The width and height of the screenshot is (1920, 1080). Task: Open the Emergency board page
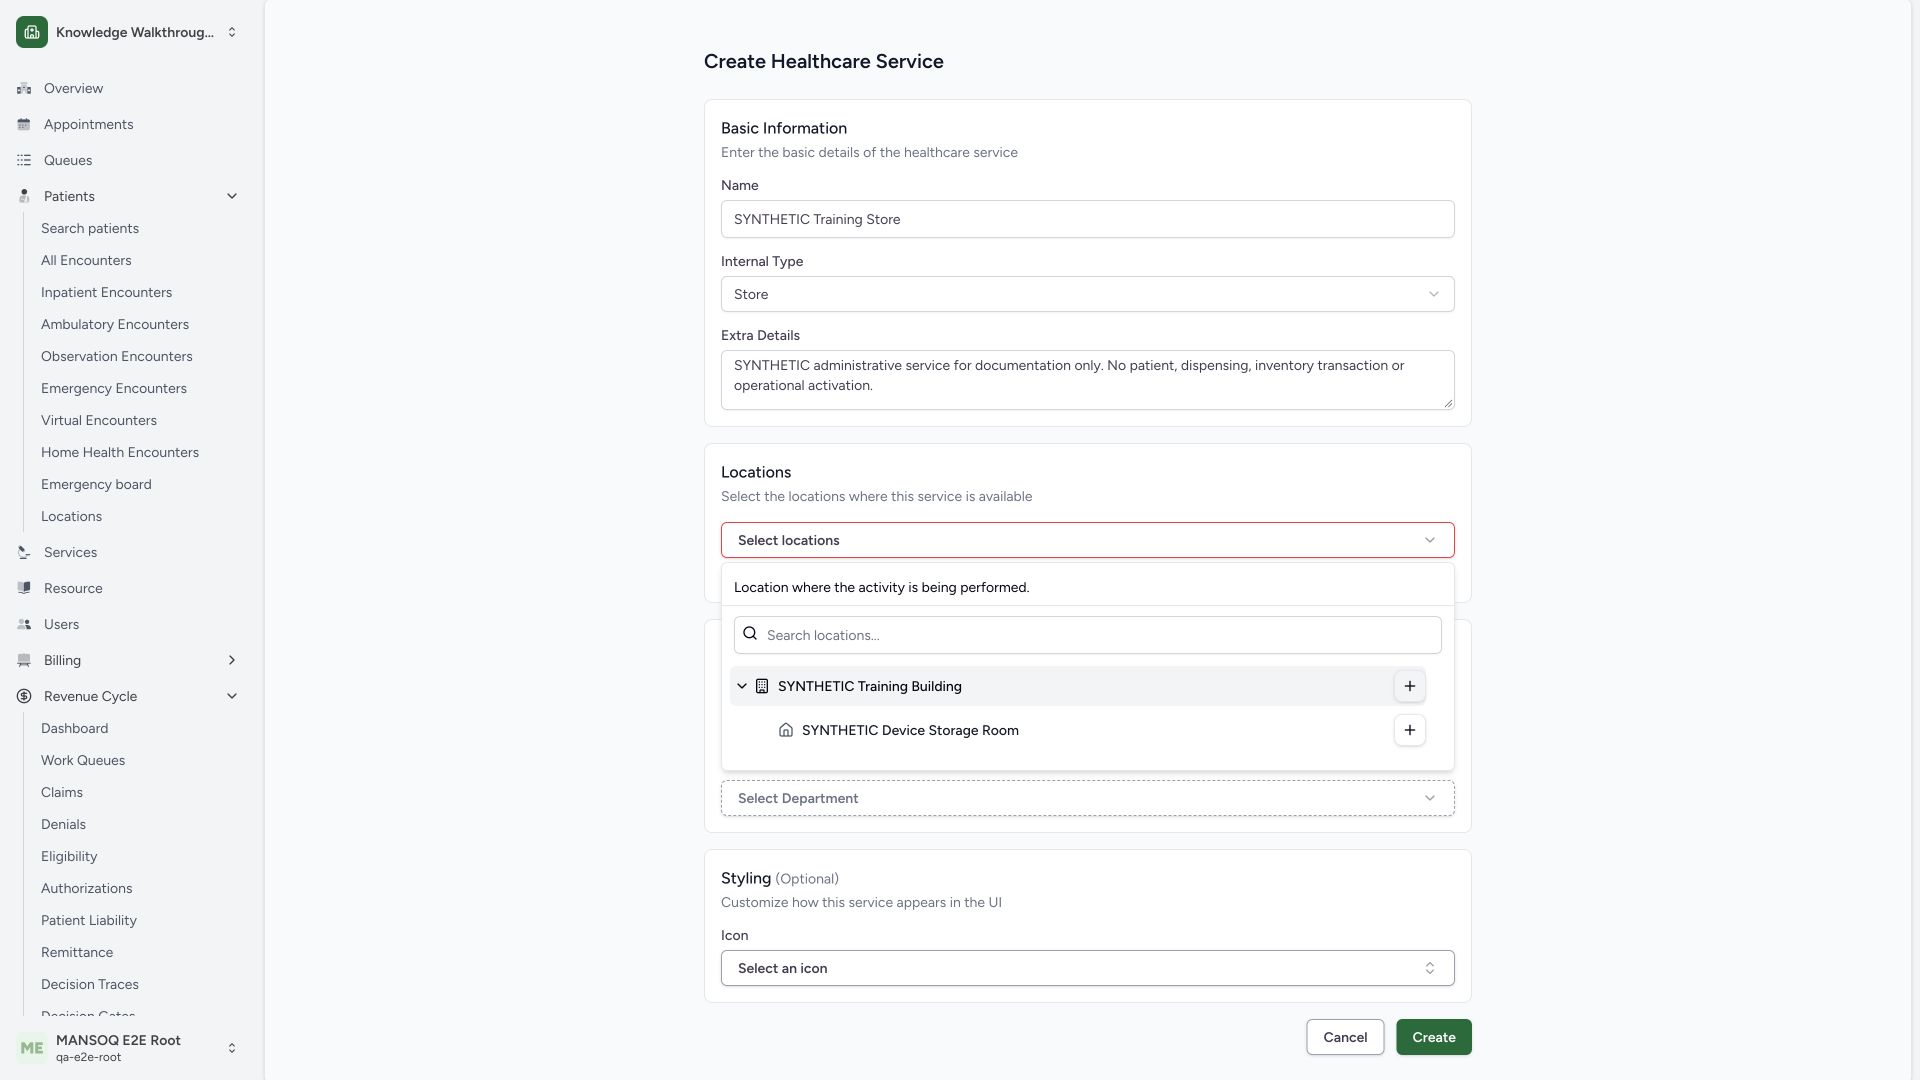click(96, 484)
